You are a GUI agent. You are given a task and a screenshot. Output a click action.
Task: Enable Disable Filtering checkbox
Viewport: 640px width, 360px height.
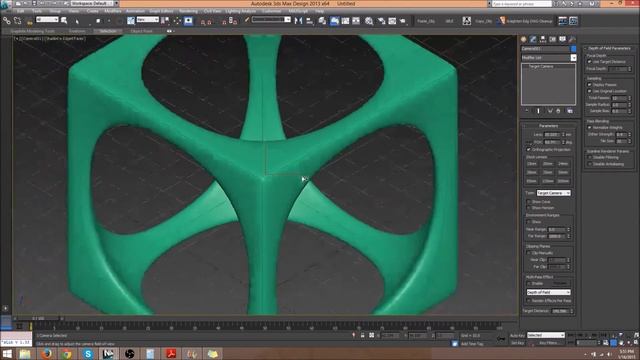[590, 157]
